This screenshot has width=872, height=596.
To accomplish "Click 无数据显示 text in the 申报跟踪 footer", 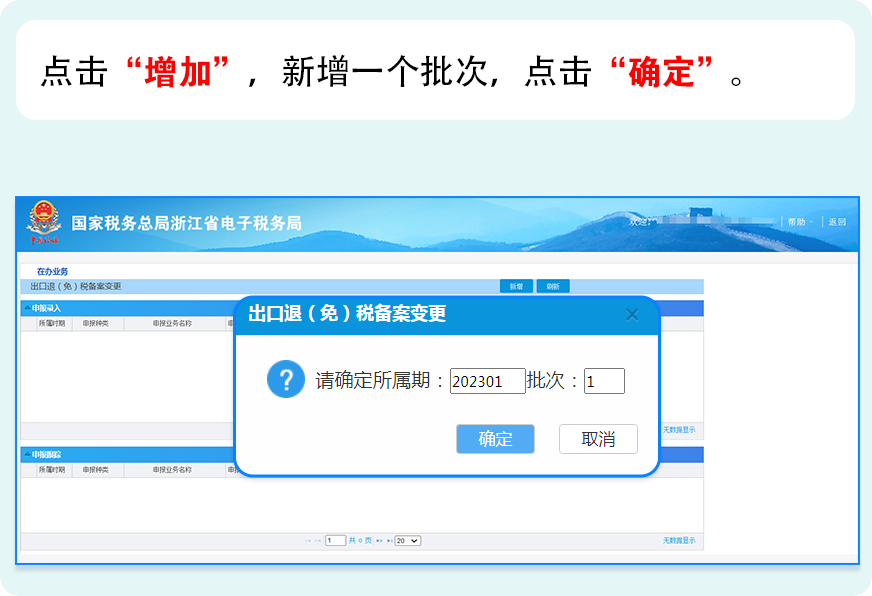I will (x=678, y=540).
